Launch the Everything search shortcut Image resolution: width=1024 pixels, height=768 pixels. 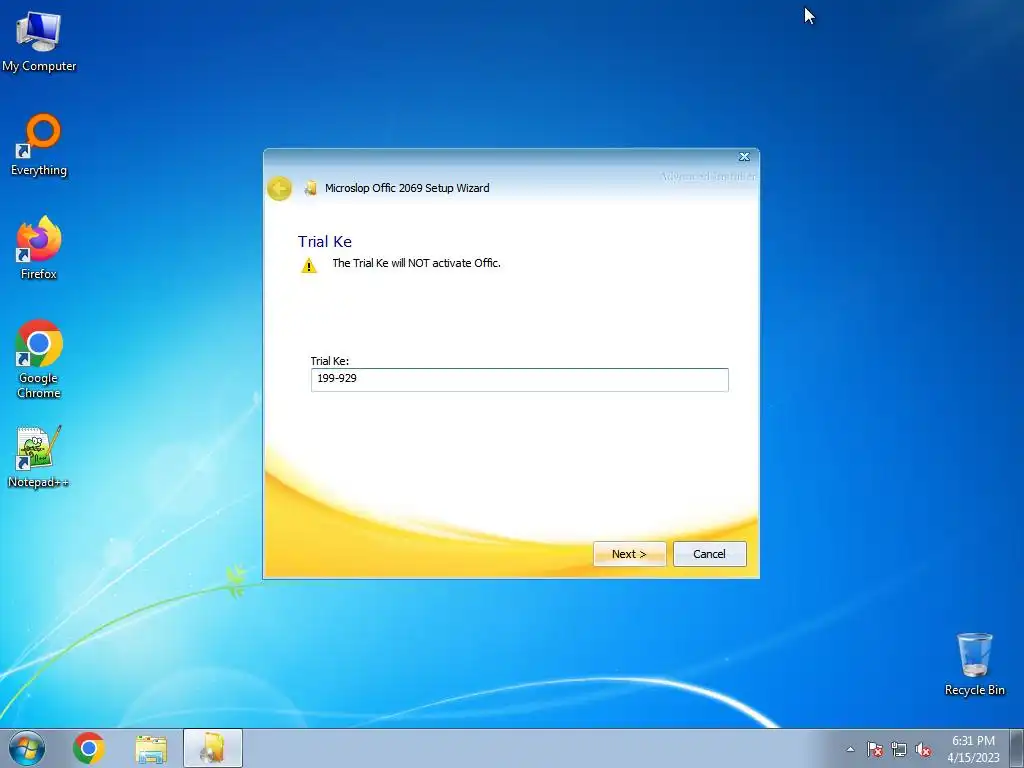tap(39, 145)
